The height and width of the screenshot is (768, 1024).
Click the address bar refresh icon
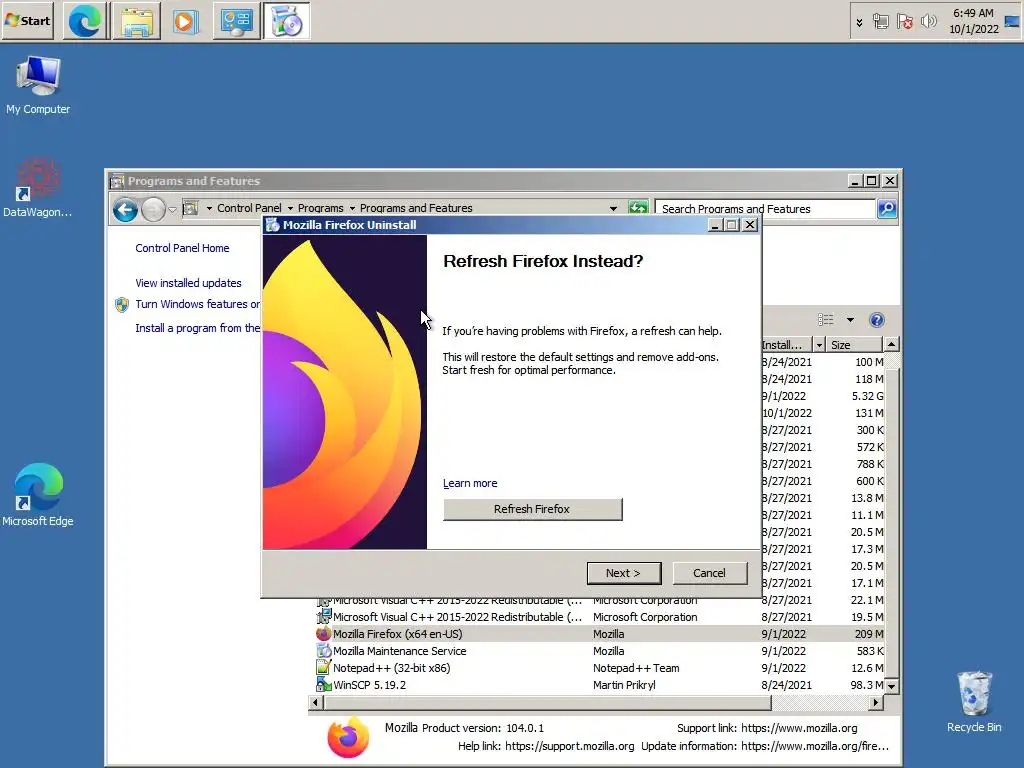click(638, 208)
